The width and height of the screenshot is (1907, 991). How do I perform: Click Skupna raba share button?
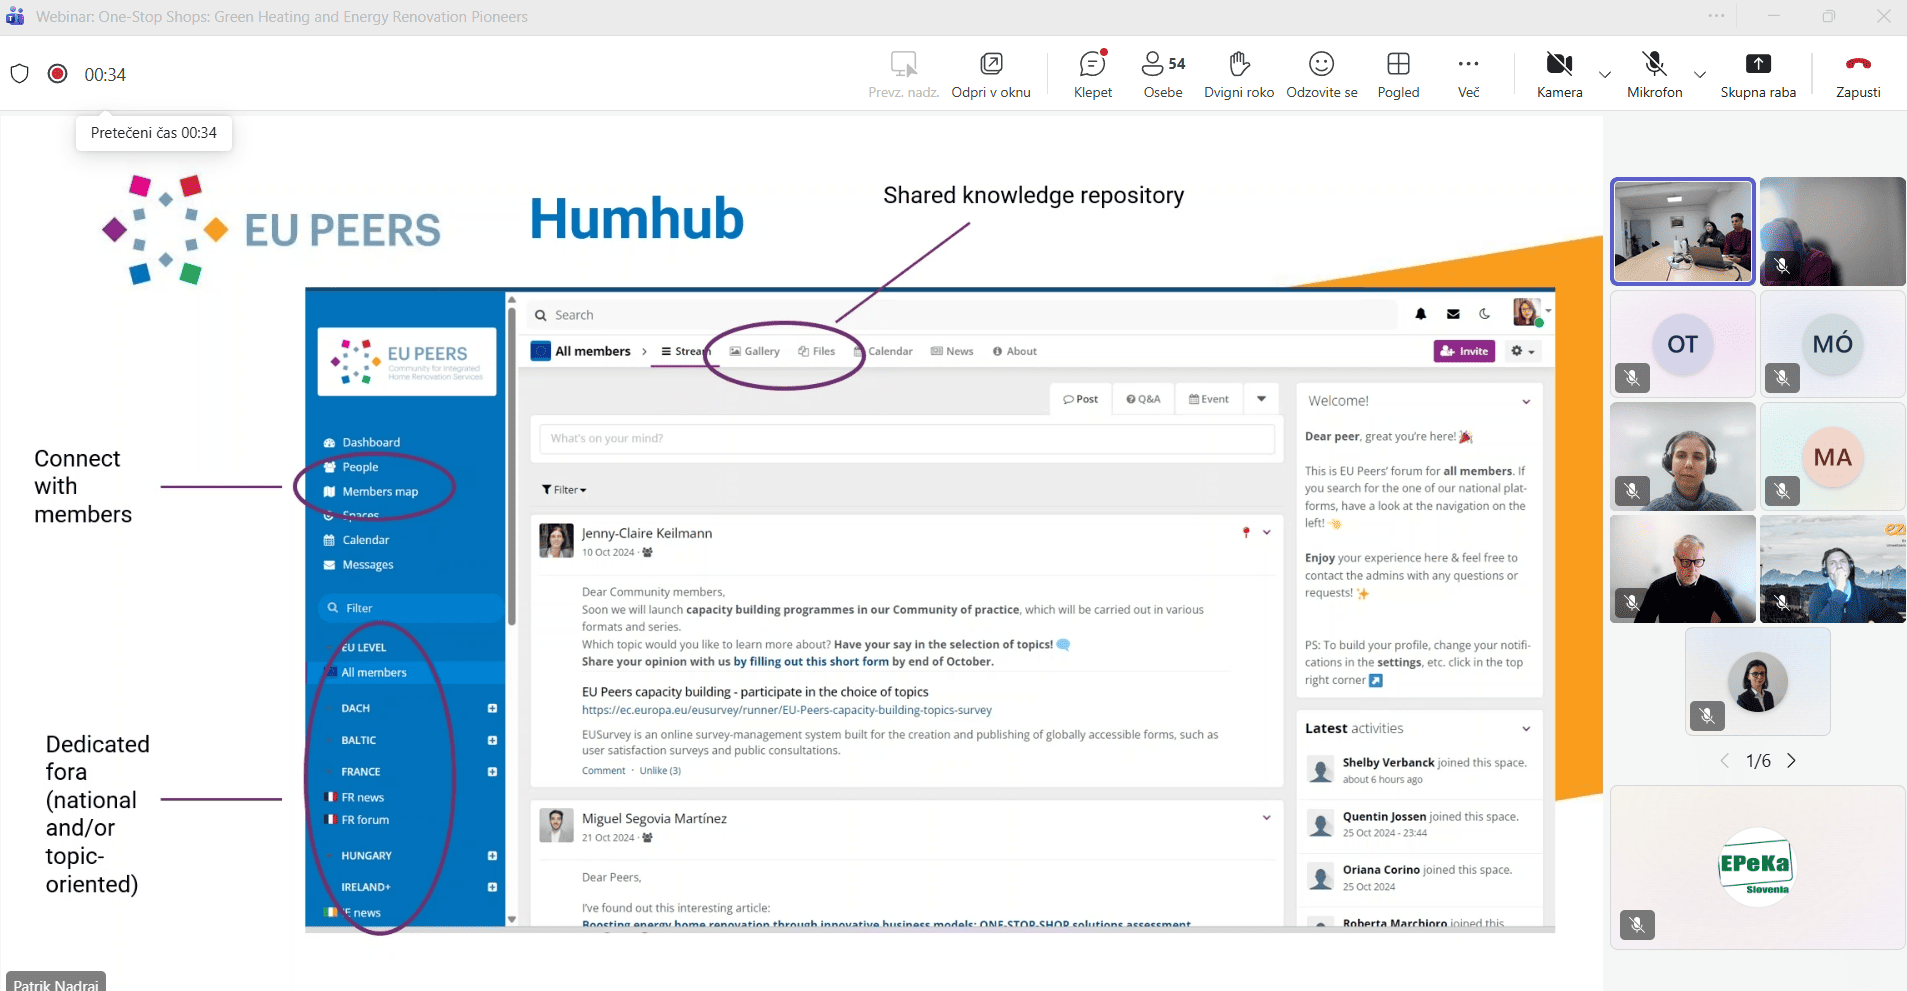tap(1757, 75)
